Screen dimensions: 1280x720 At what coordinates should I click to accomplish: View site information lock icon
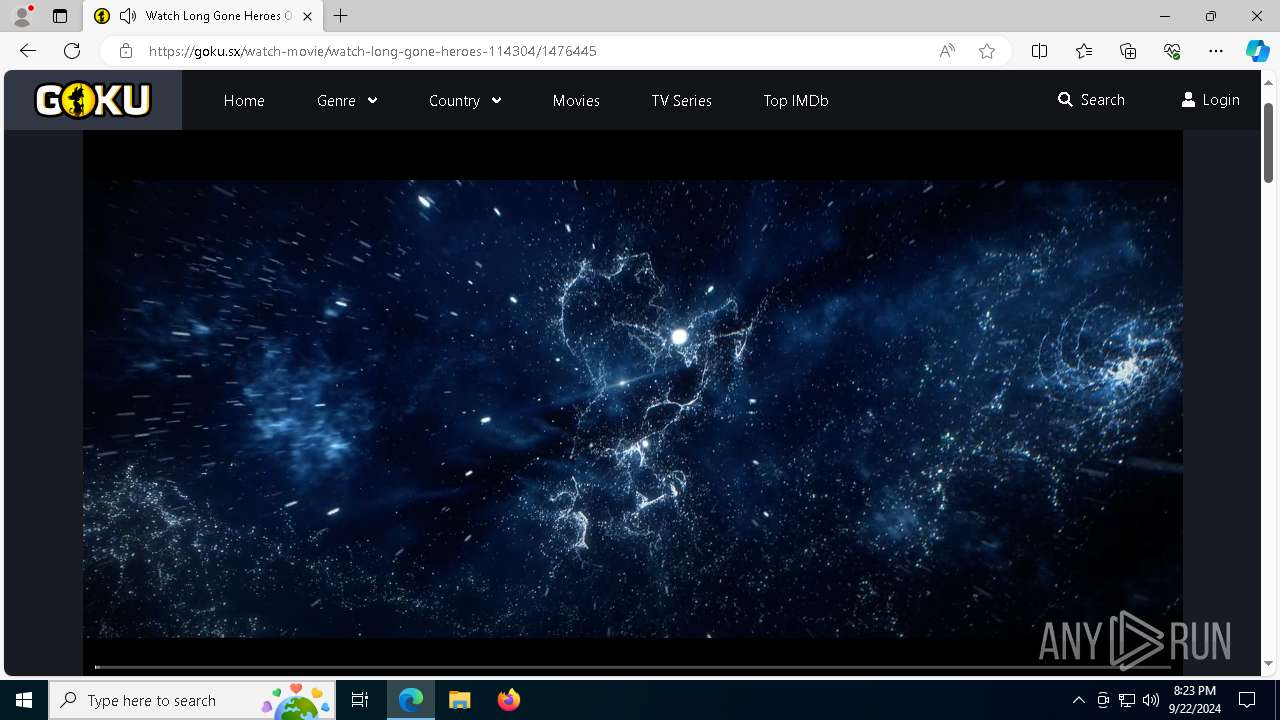(x=125, y=51)
